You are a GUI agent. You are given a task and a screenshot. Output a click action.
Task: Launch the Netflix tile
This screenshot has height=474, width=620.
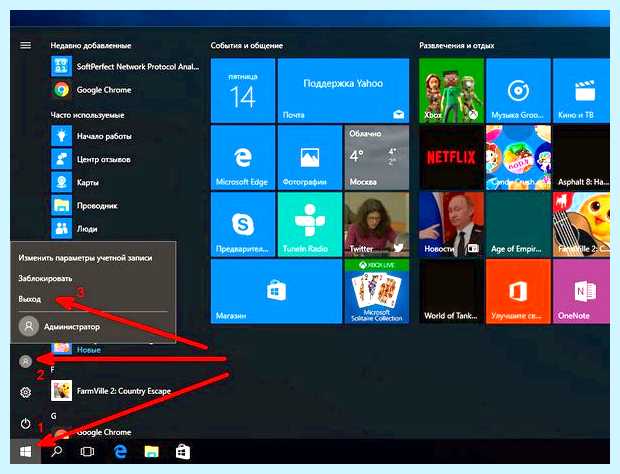pos(451,157)
